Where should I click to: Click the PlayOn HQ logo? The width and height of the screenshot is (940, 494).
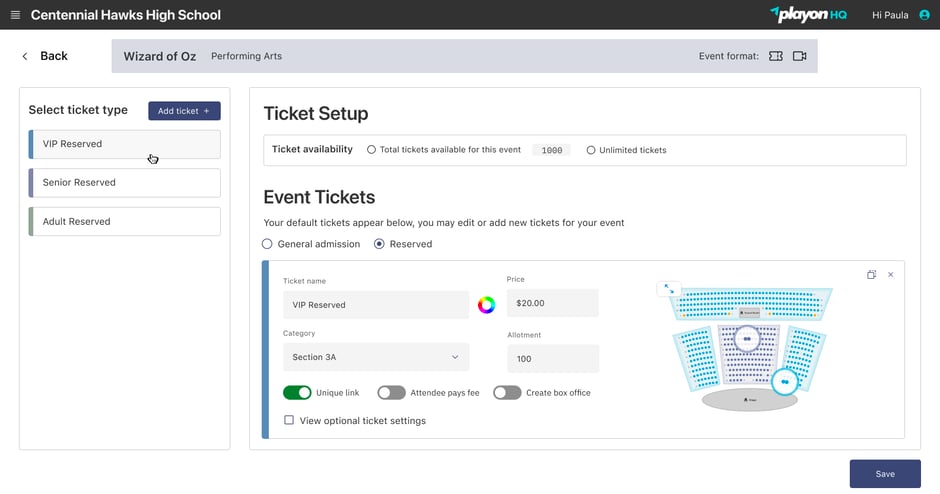[808, 14]
